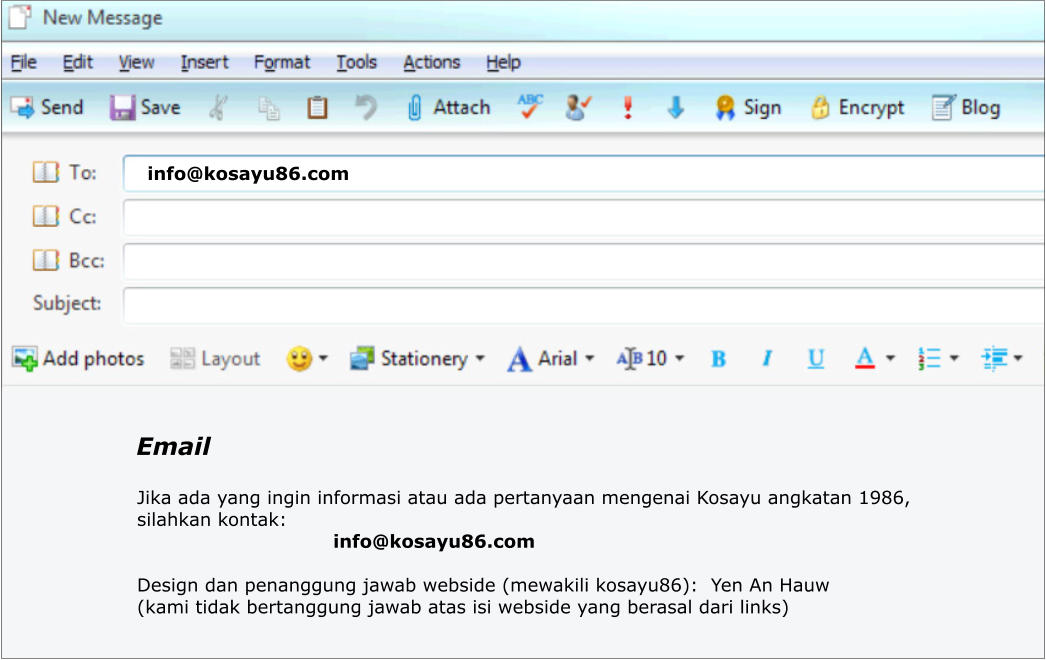Attach a file with paperclip button
1046x660 pixels.
pos(448,107)
